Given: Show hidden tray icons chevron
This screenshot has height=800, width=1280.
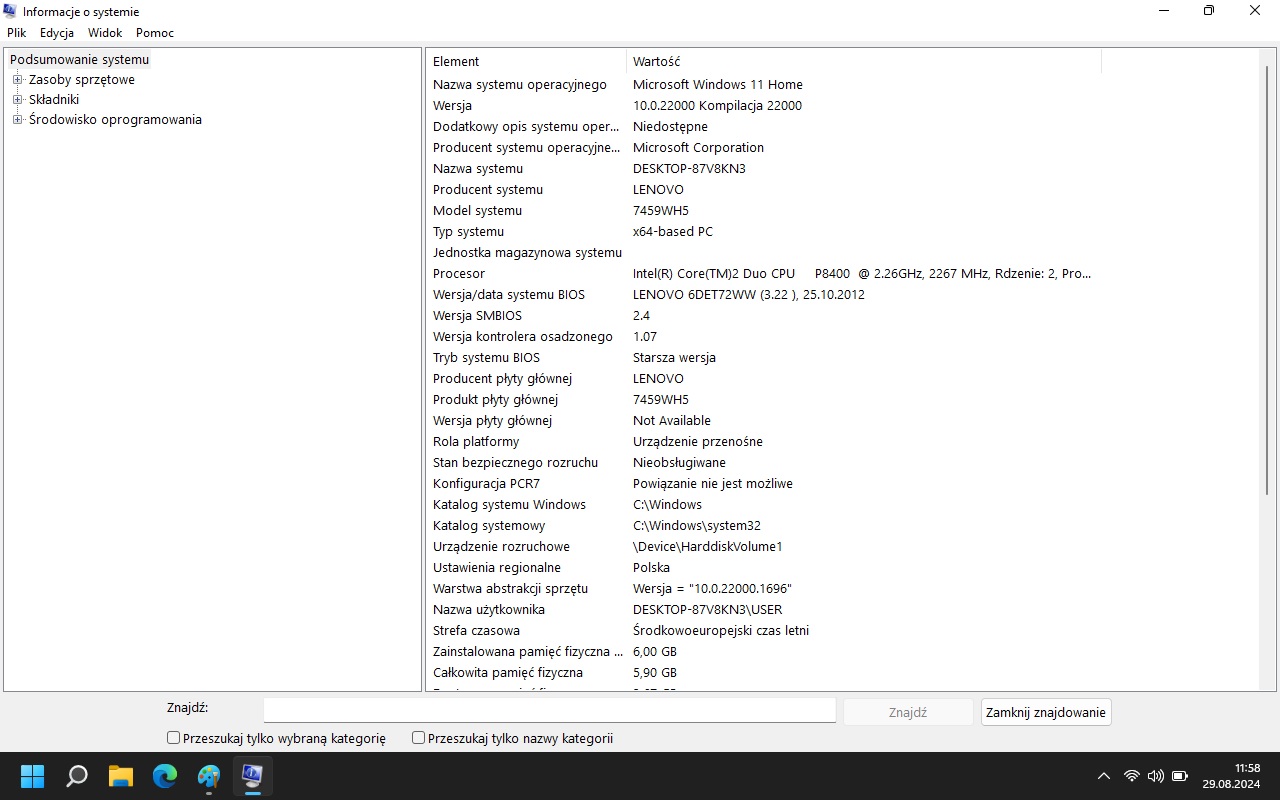Looking at the screenshot, I should click(x=1104, y=775).
